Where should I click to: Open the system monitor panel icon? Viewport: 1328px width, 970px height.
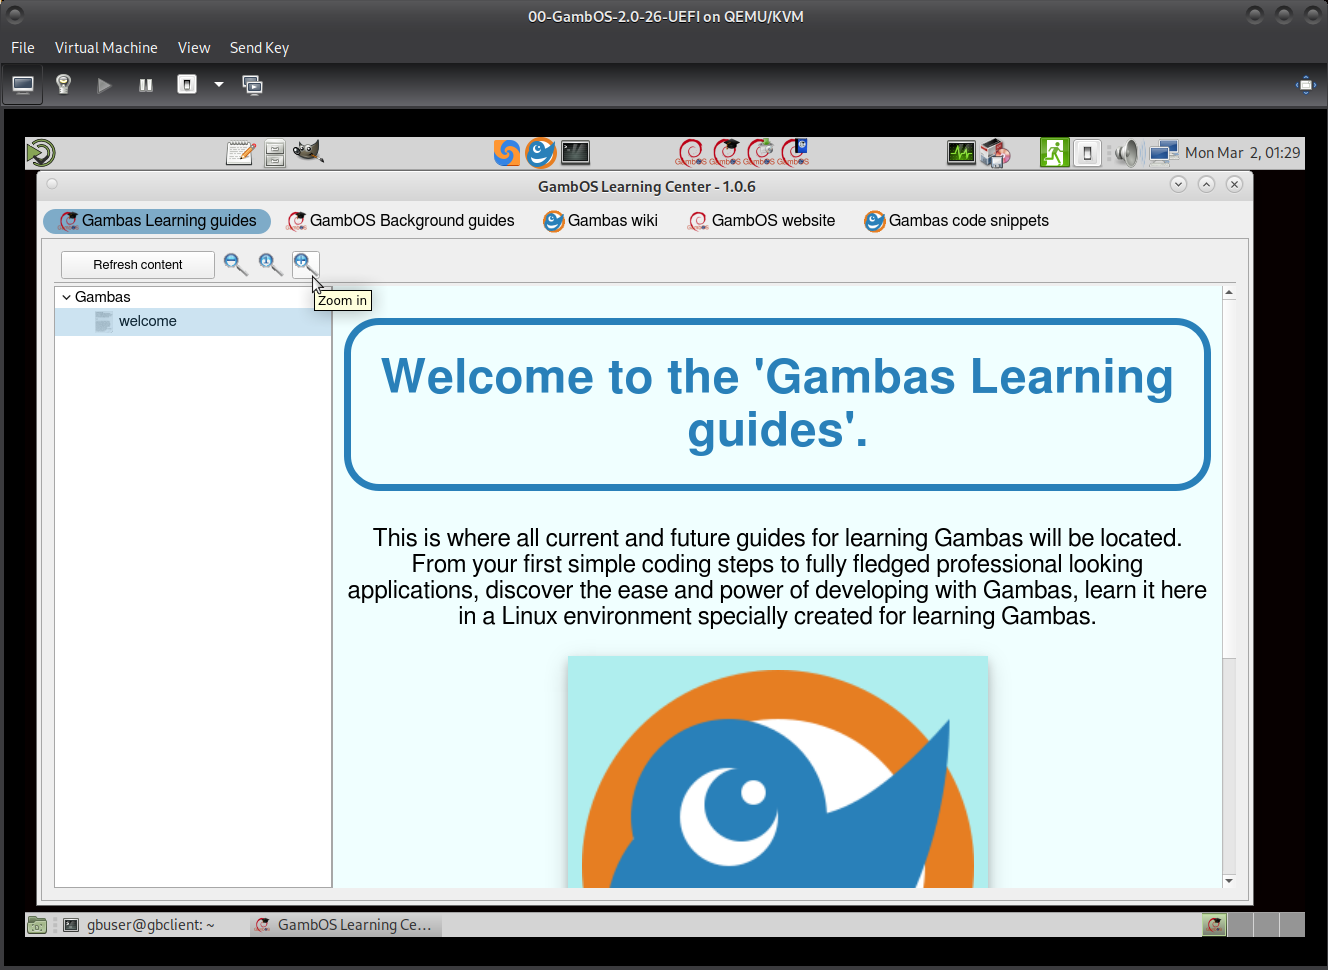coord(961,153)
